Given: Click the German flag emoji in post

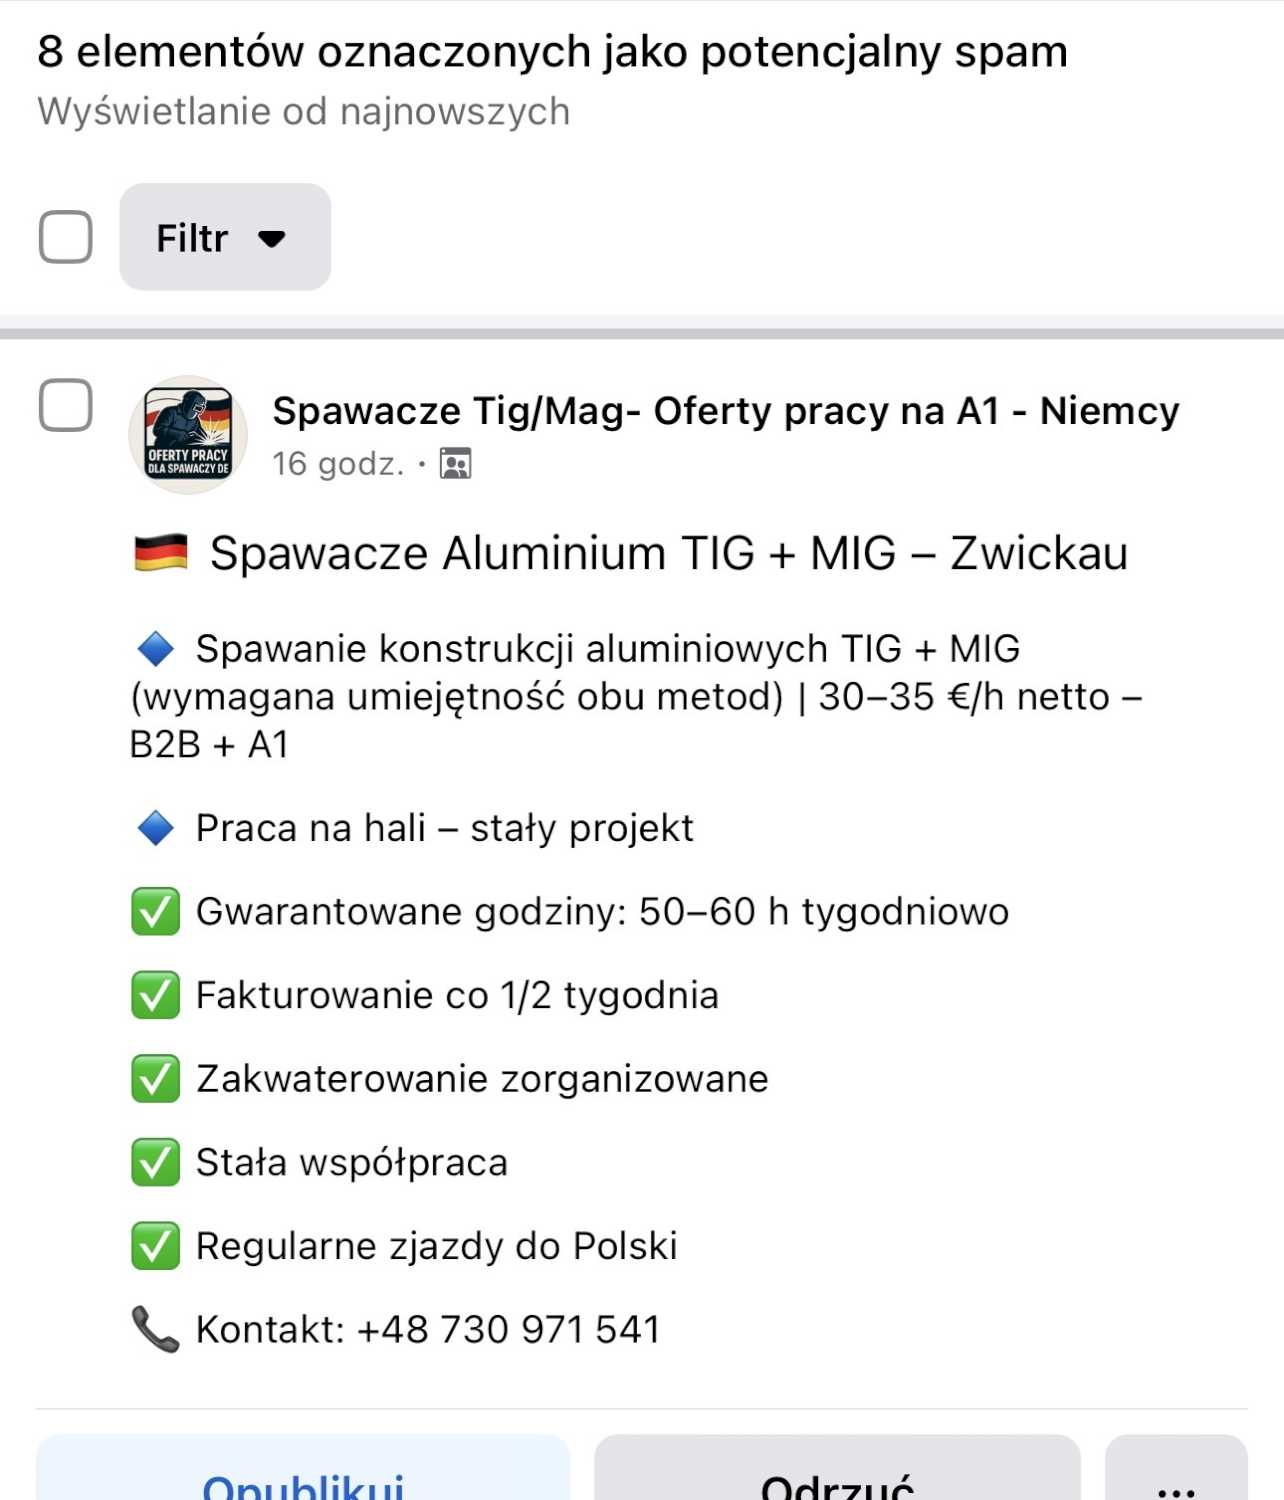Looking at the screenshot, I should coord(161,553).
